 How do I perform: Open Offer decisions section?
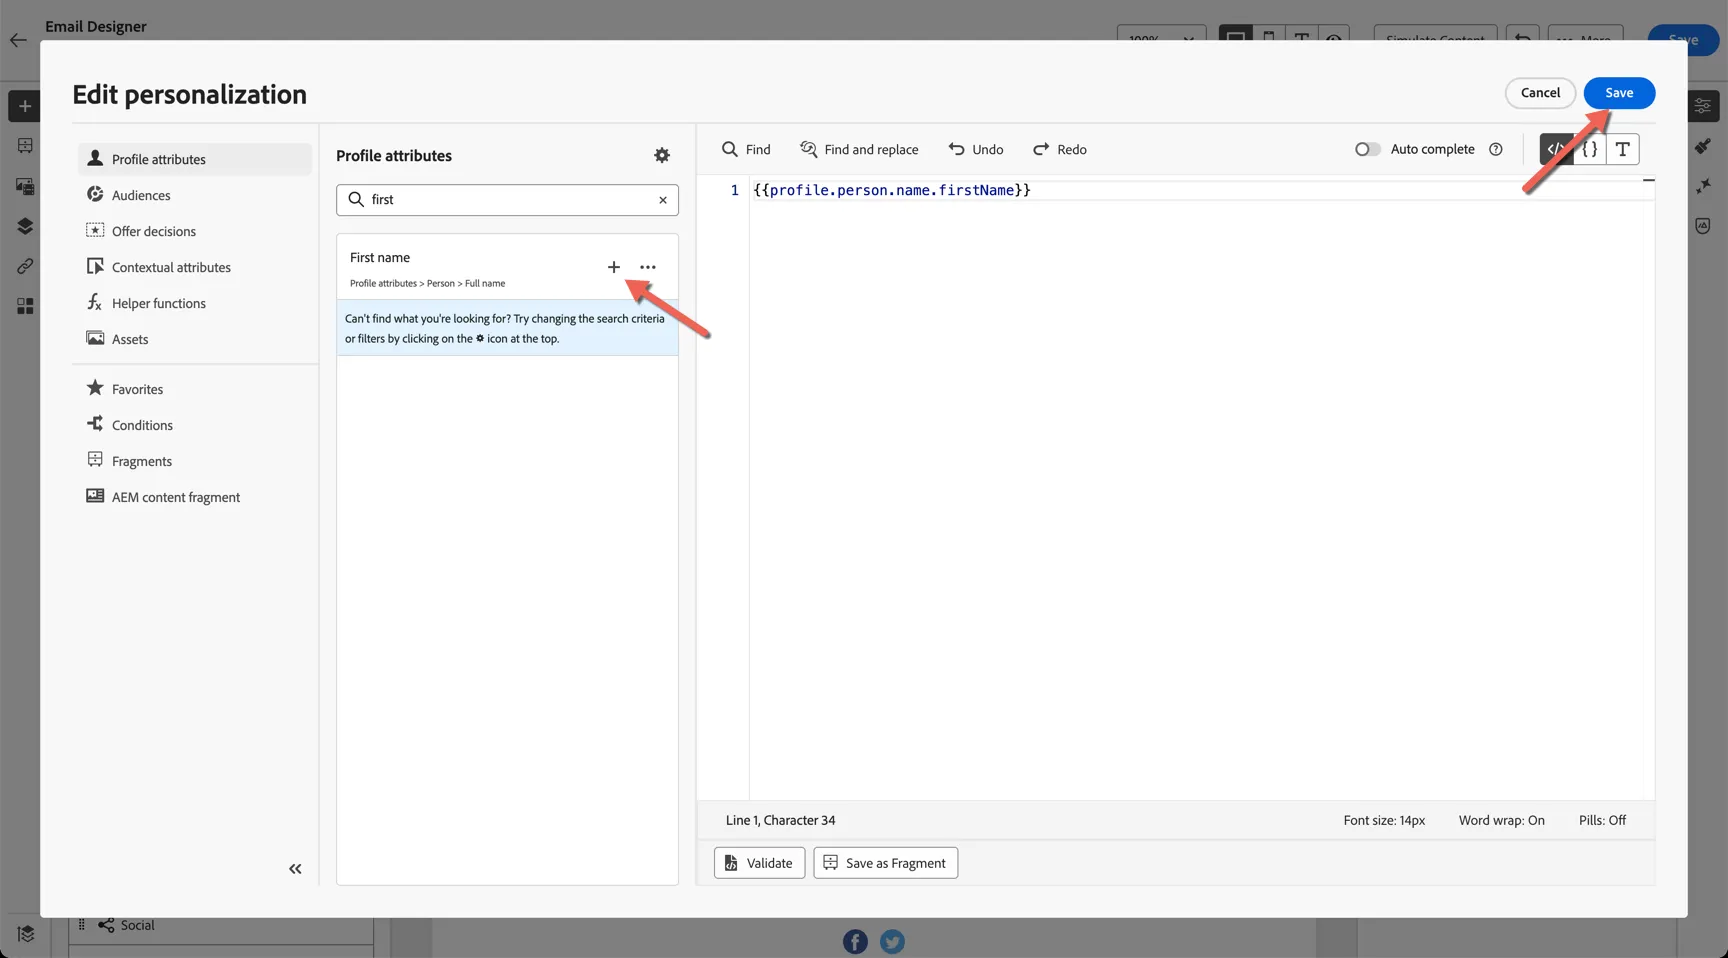click(x=195, y=231)
